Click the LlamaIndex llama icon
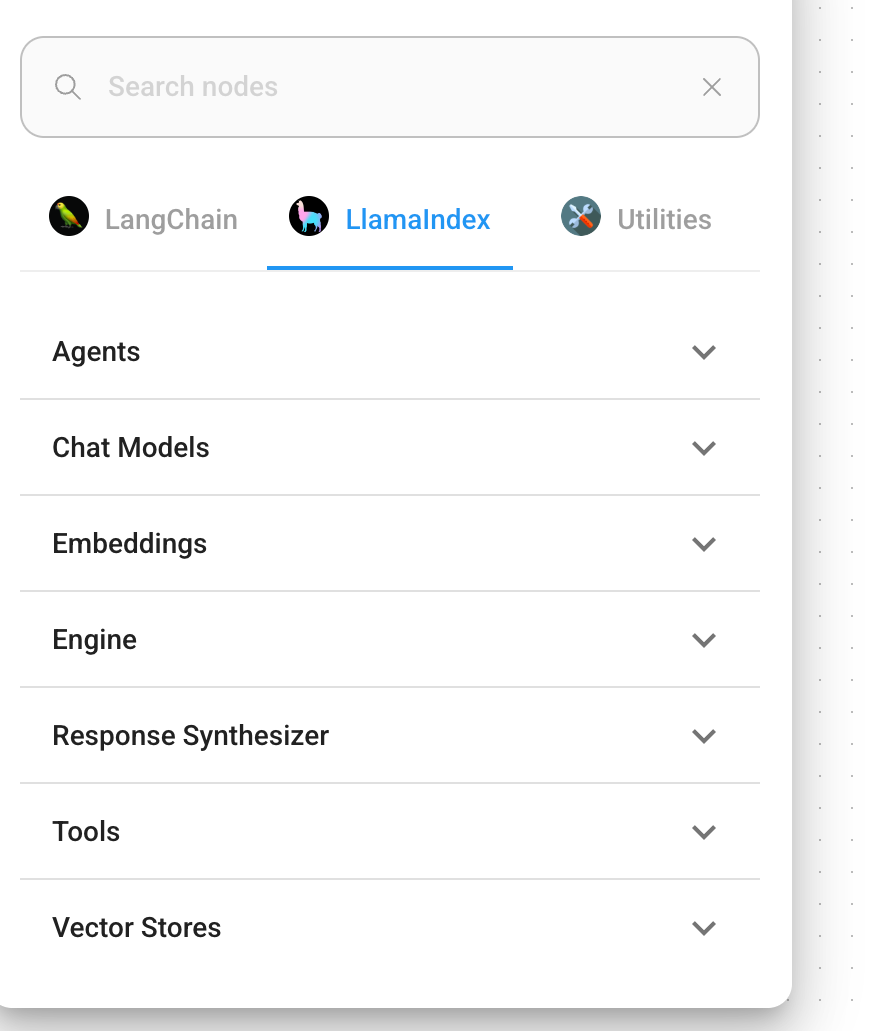 pyautogui.click(x=309, y=216)
